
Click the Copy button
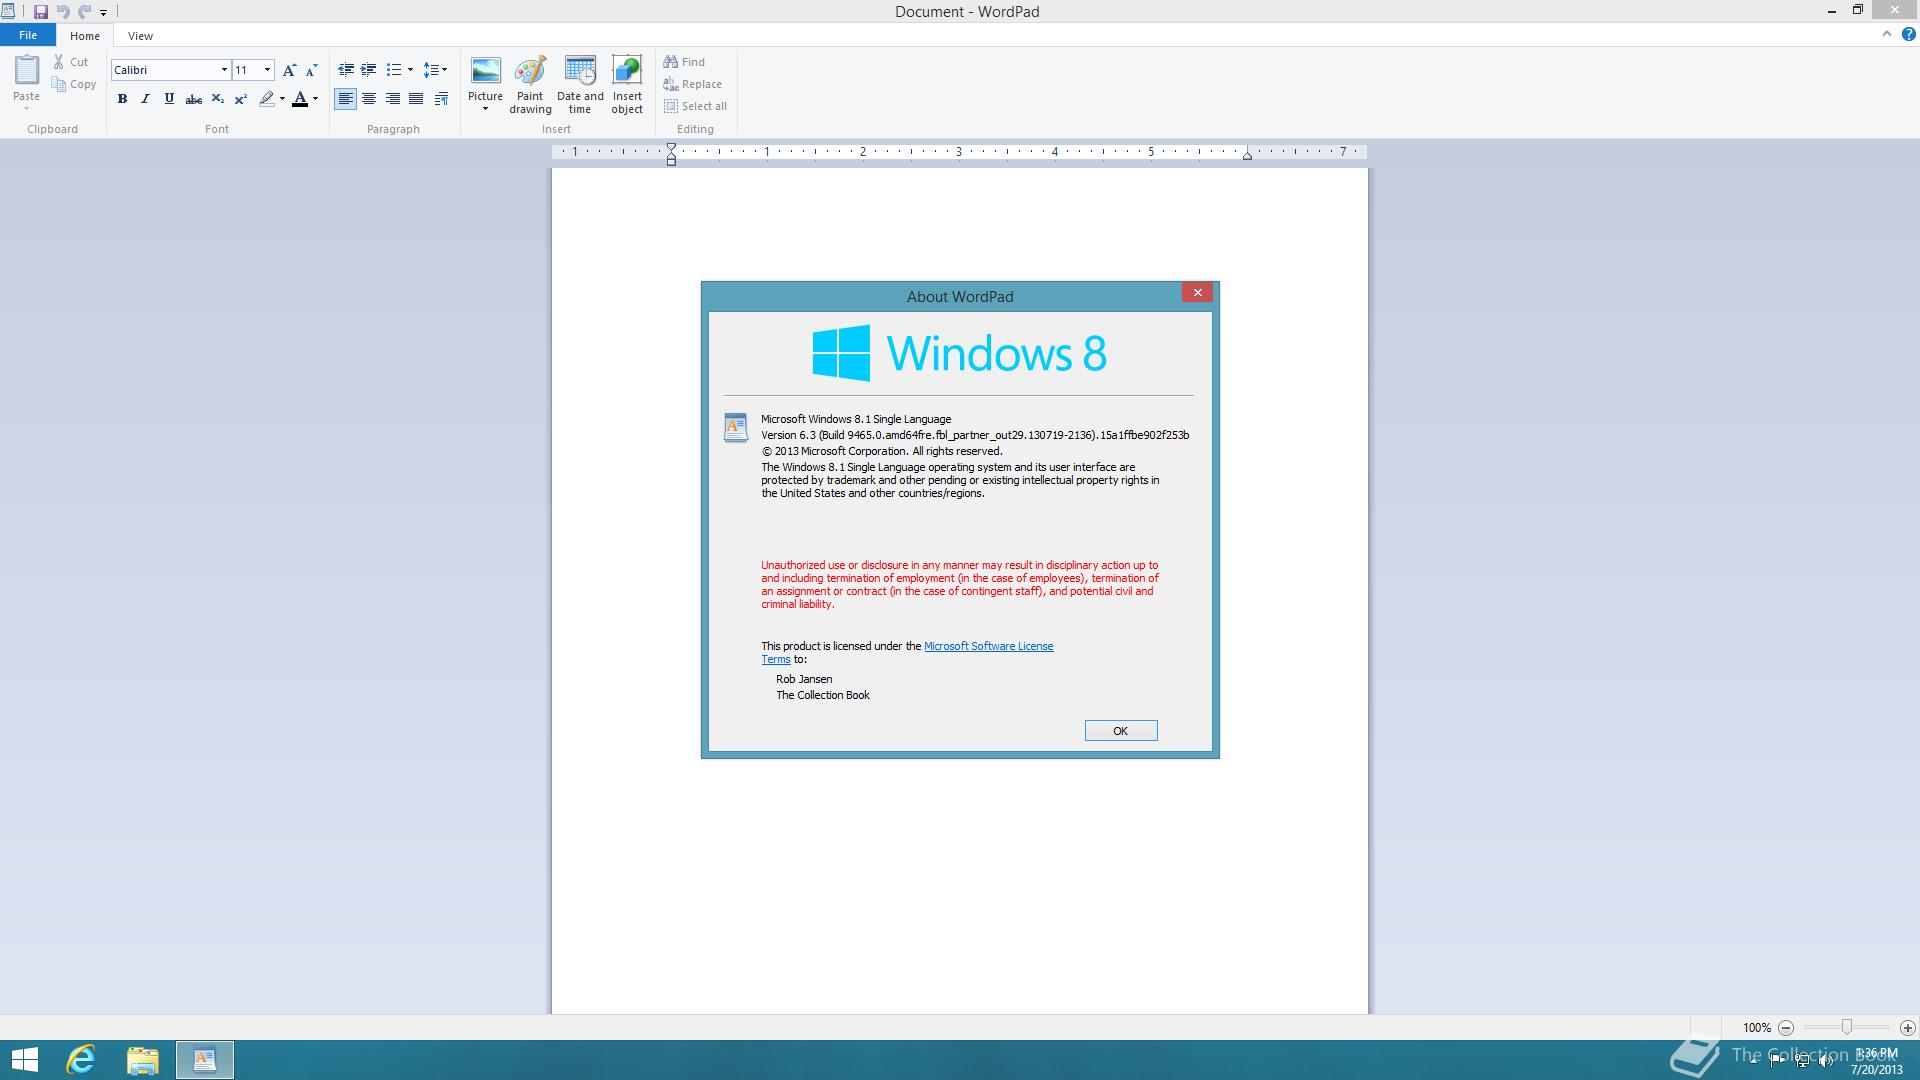74,84
